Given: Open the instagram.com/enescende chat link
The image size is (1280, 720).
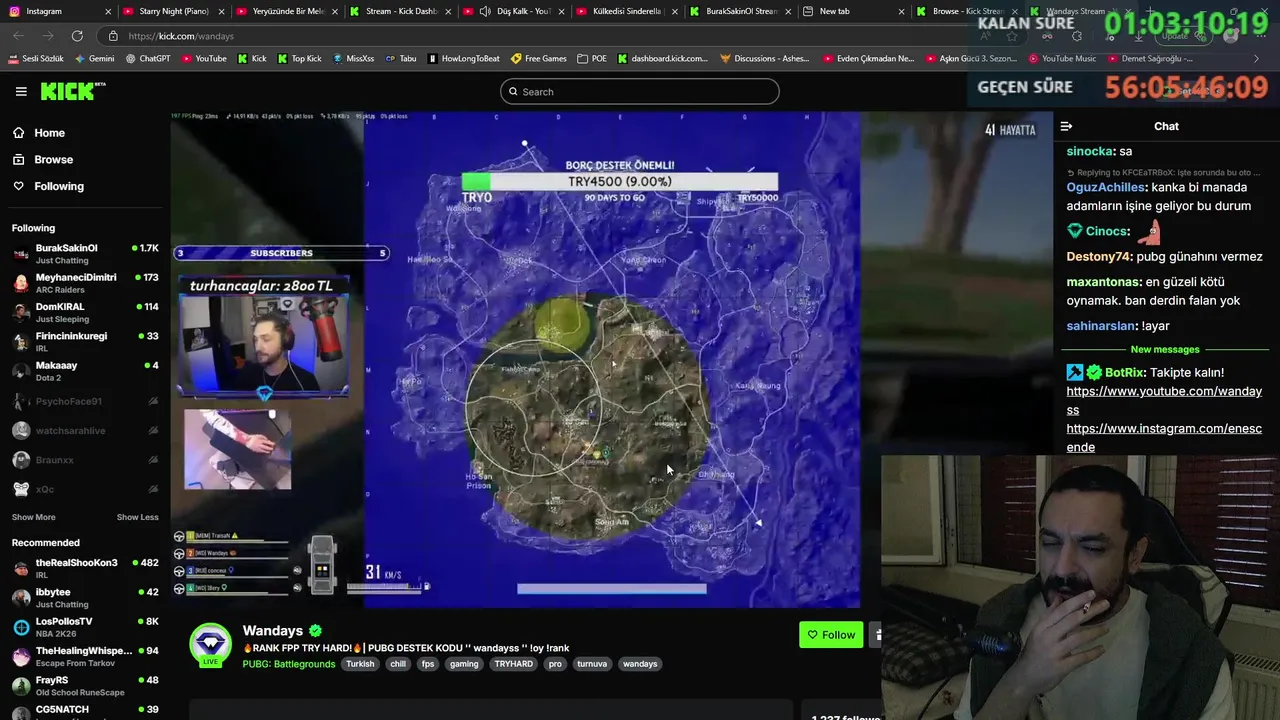Looking at the screenshot, I should click(x=1164, y=438).
